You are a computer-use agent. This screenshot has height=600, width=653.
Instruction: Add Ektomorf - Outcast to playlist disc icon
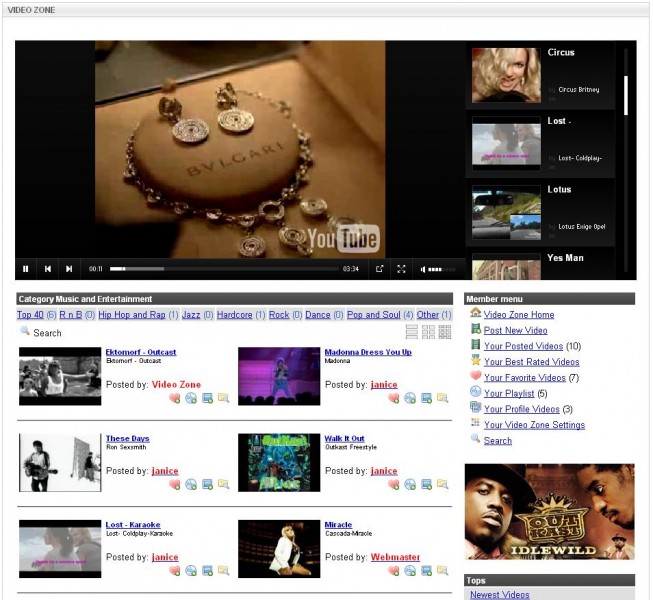(x=191, y=398)
